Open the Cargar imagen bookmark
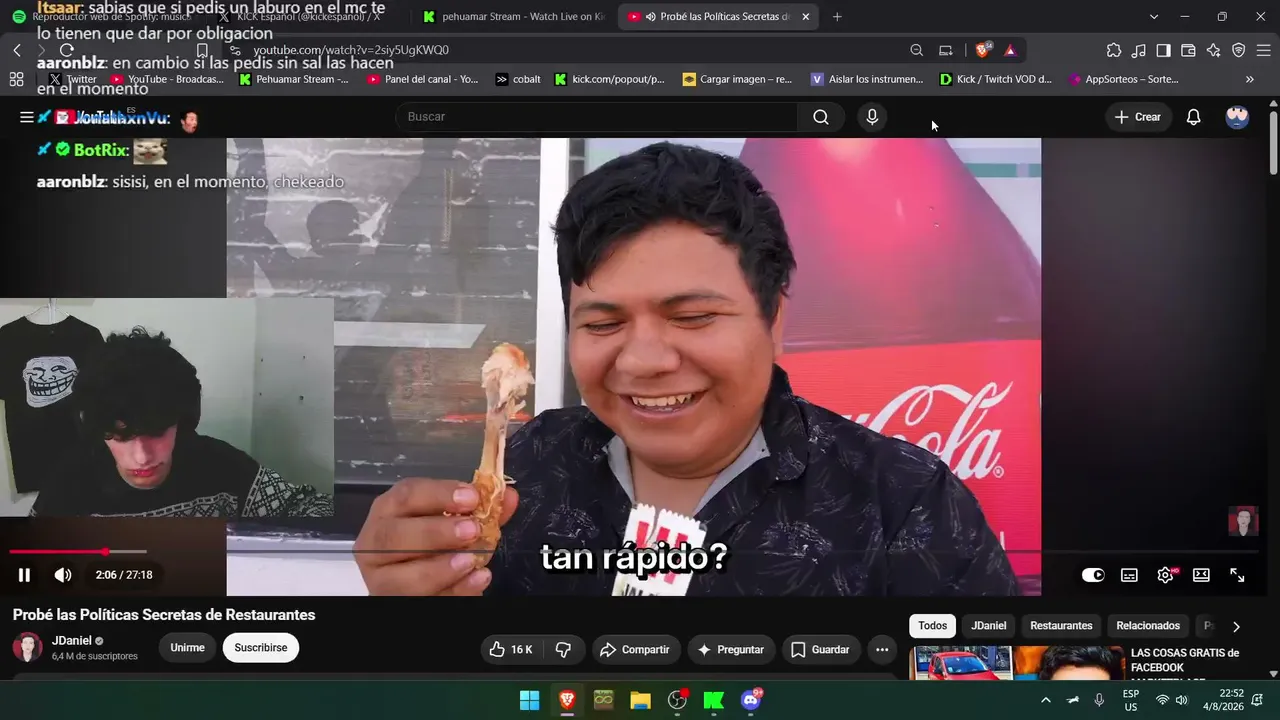 coord(737,79)
